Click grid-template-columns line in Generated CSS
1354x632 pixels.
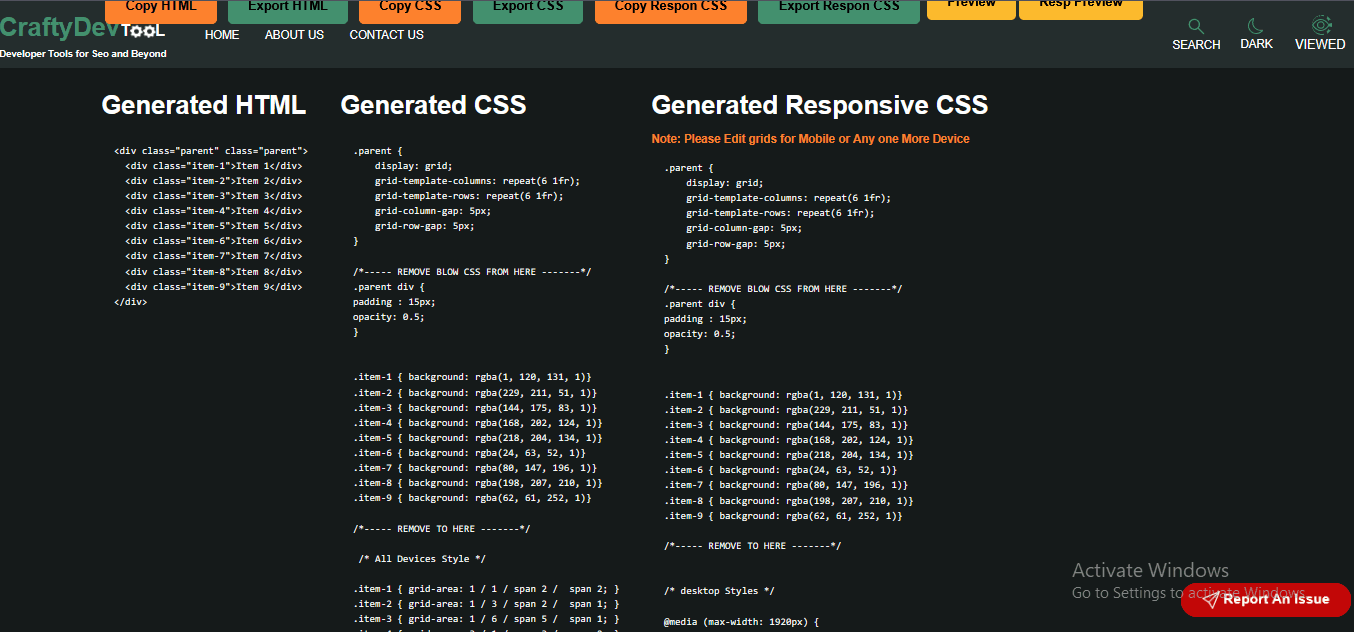(477, 181)
